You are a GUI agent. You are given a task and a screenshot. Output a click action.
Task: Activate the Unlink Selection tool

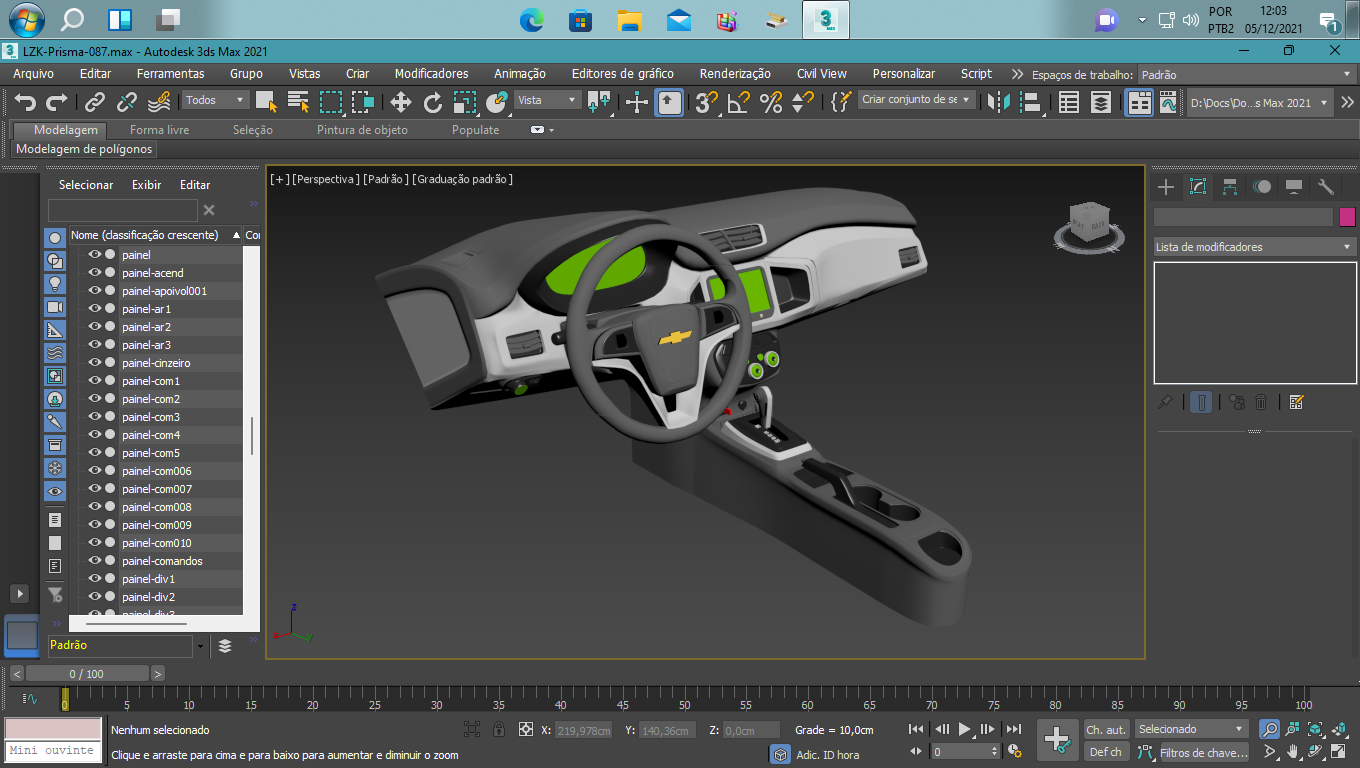(127, 102)
